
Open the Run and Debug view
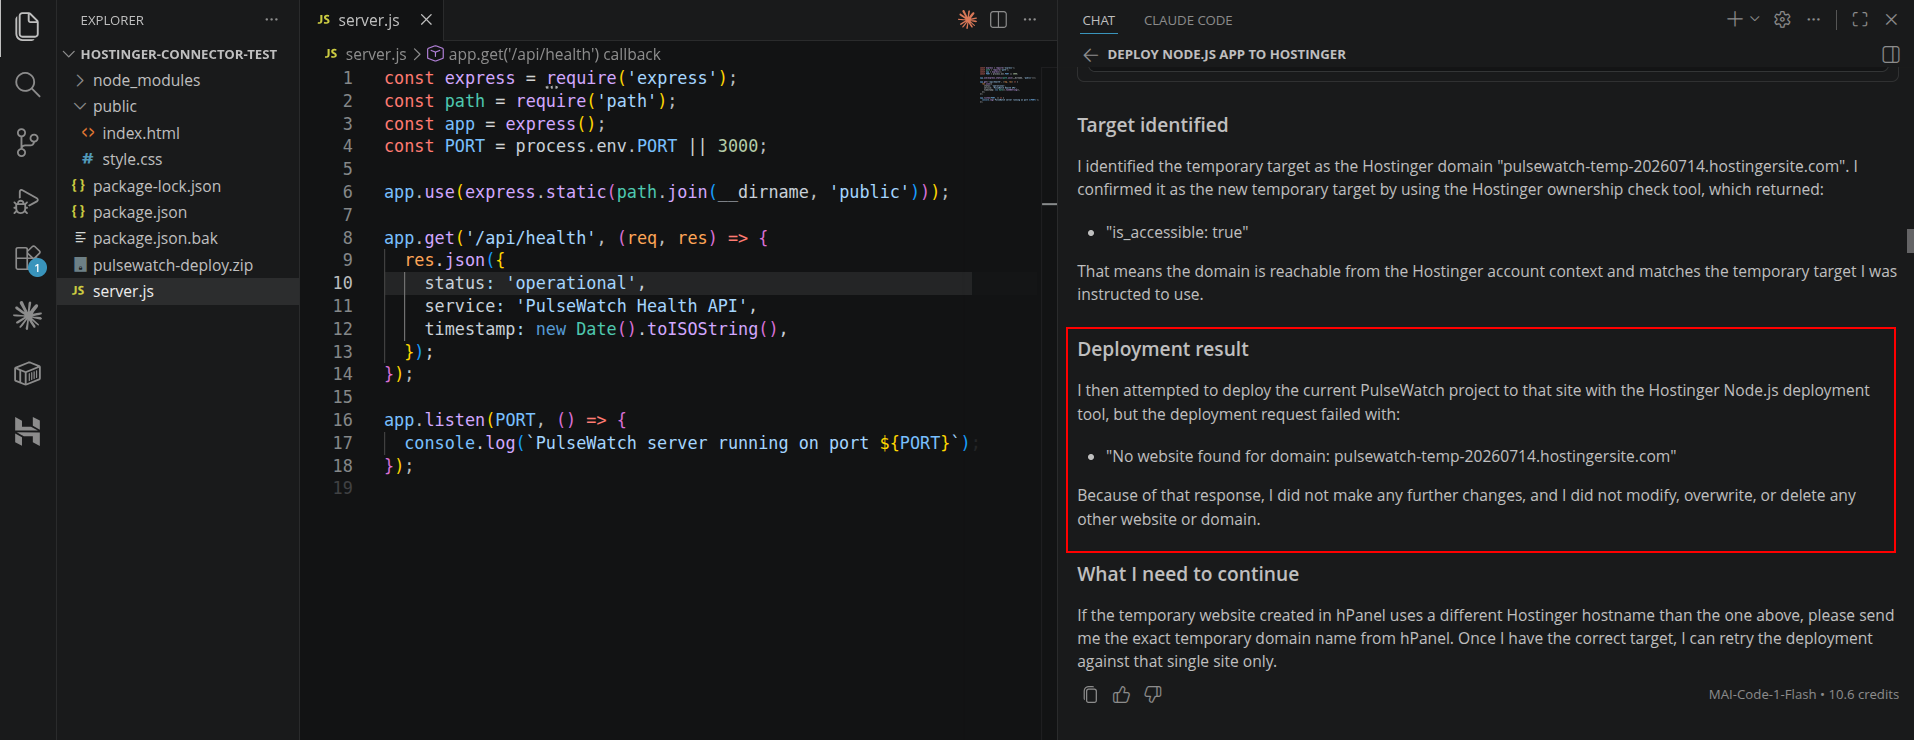click(28, 201)
